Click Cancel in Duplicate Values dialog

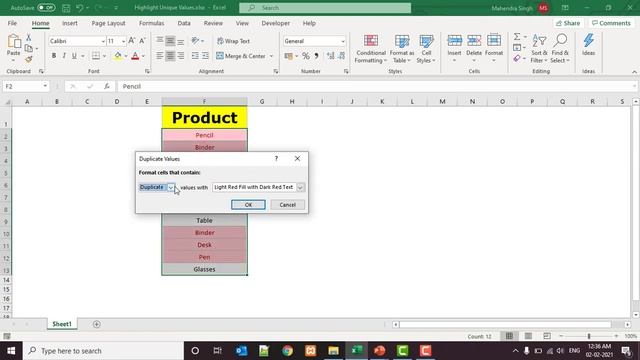(287, 205)
